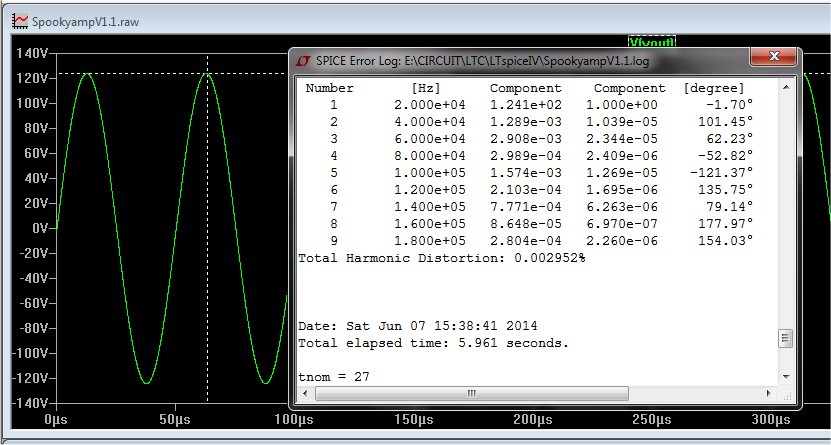Click the Total Harmonic Distortion: 0.002952% line
The width and height of the screenshot is (831, 445).
[441, 258]
